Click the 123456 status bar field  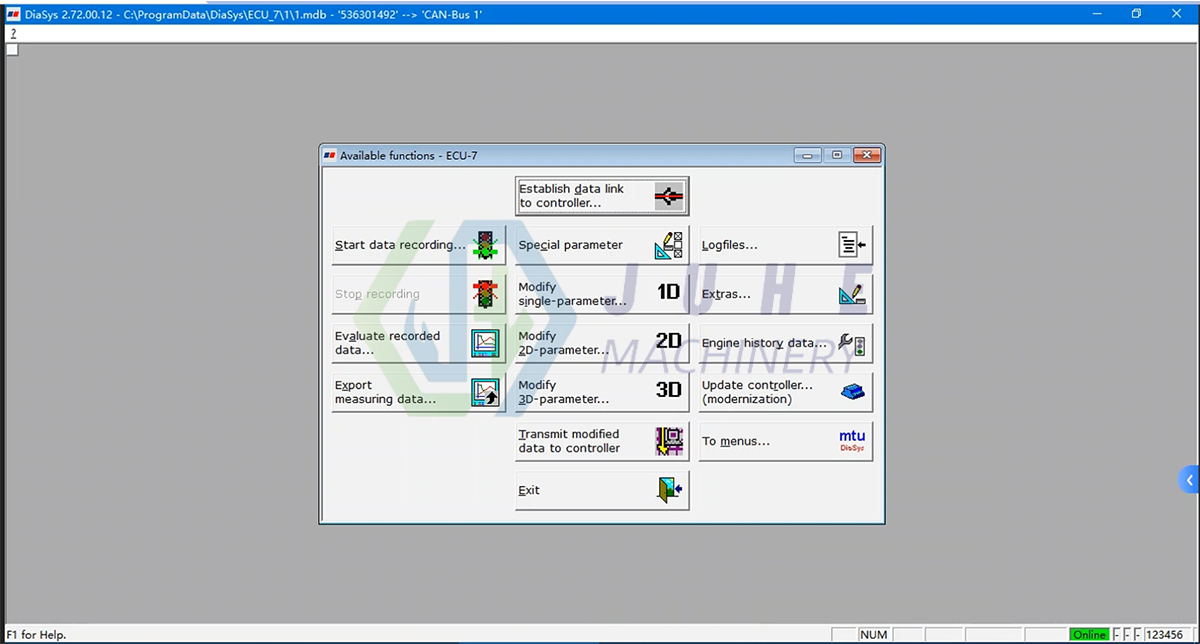[1164, 635]
